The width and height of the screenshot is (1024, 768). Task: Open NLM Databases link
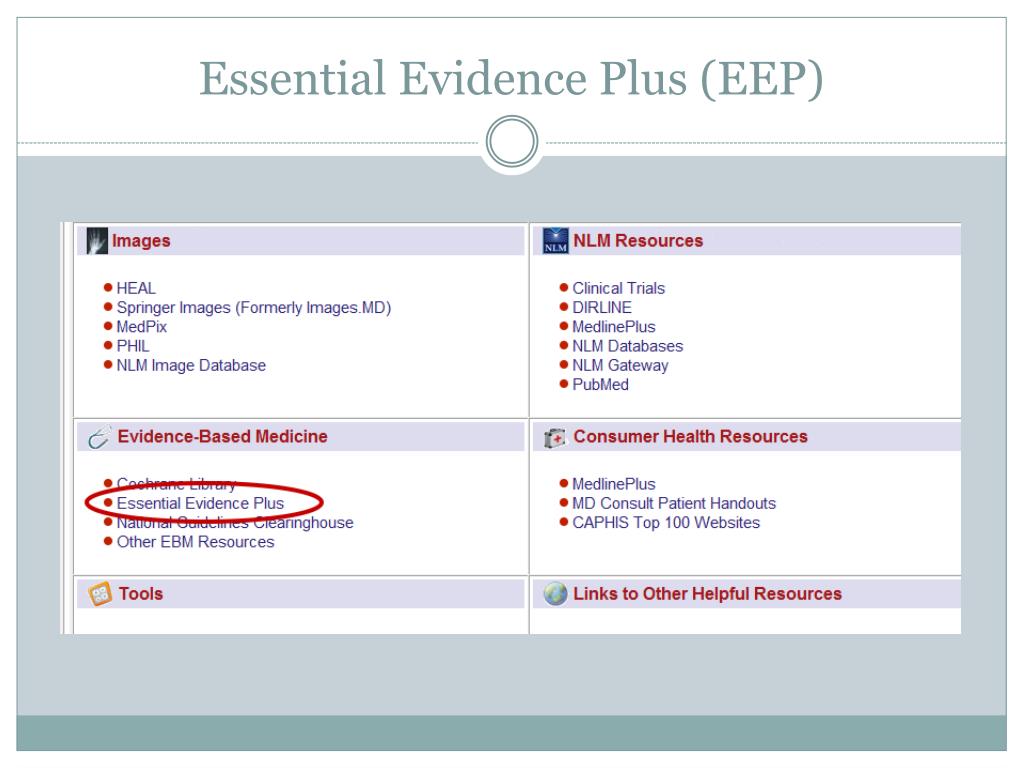[x=628, y=346]
